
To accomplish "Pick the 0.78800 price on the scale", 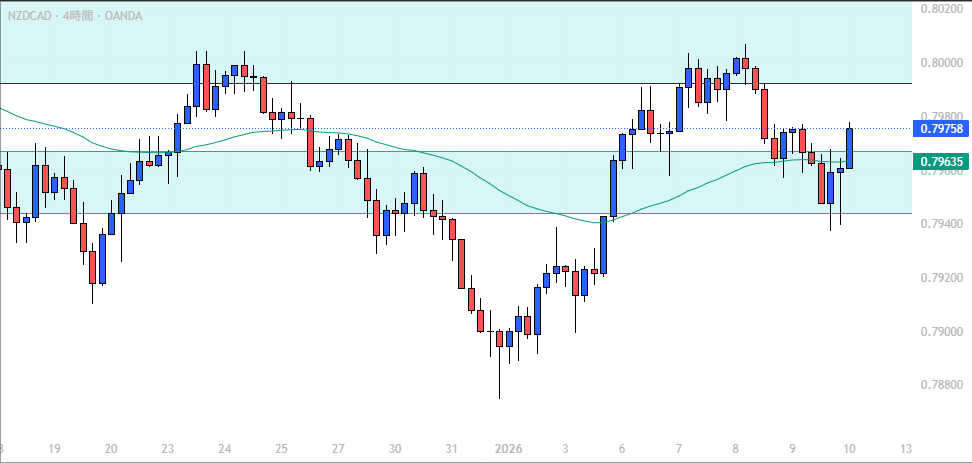I will click(x=940, y=385).
